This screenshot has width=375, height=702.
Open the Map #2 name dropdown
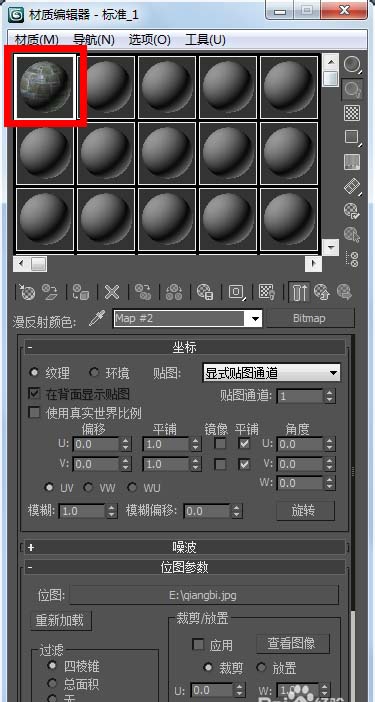point(256,319)
